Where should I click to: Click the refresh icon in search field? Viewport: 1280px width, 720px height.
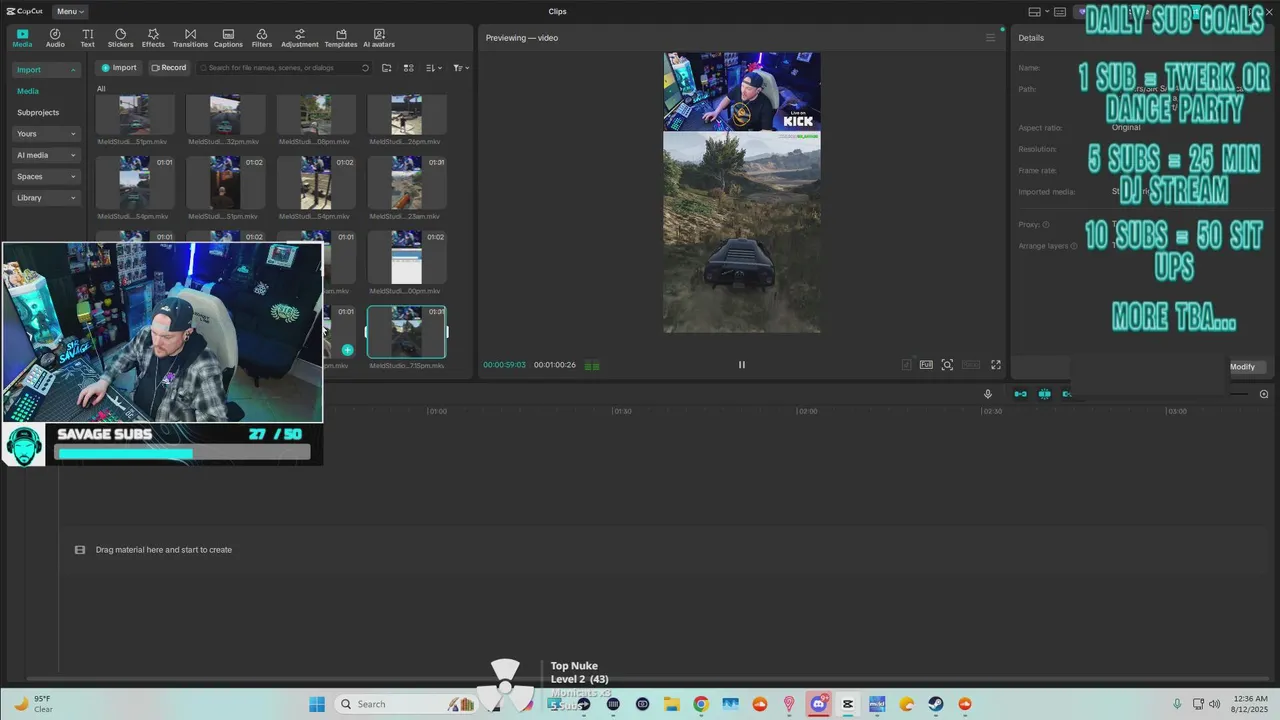tap(365, 68)
